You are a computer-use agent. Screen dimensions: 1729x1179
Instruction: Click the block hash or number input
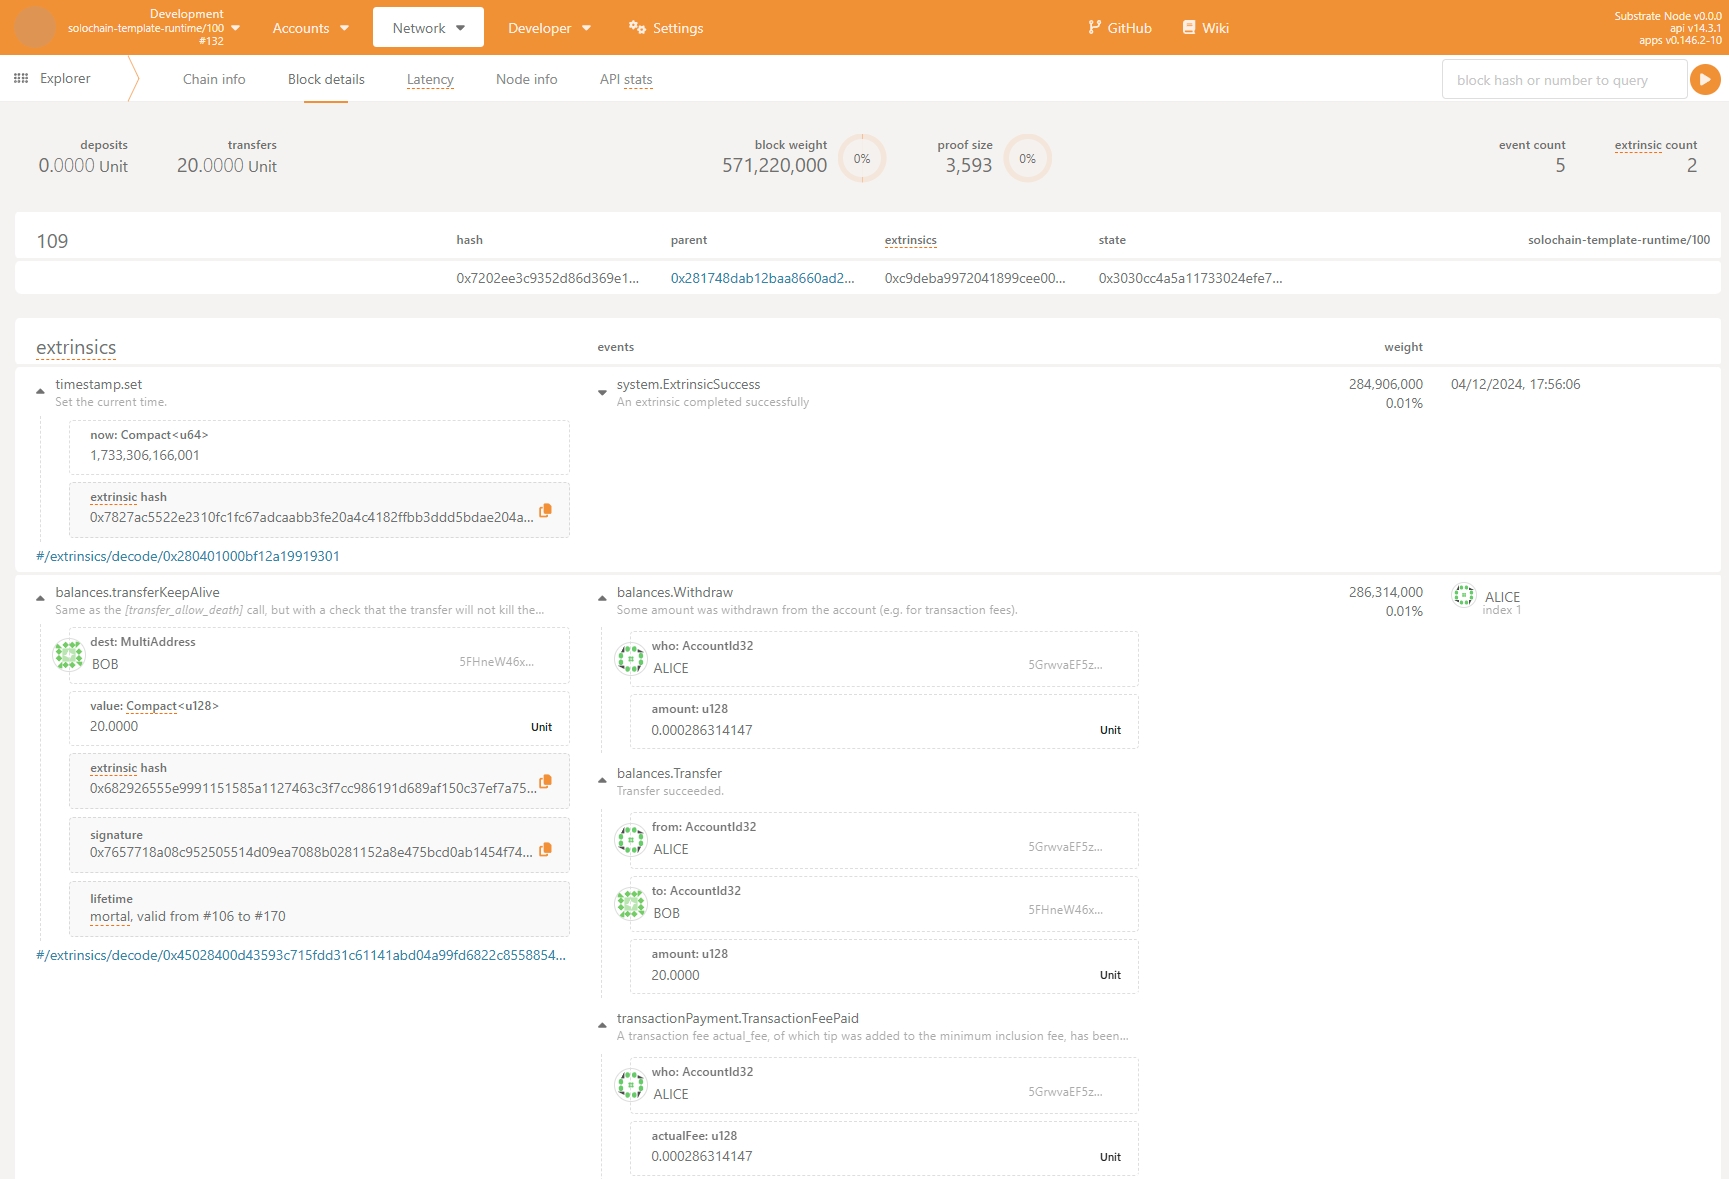tap(1564, 79)
